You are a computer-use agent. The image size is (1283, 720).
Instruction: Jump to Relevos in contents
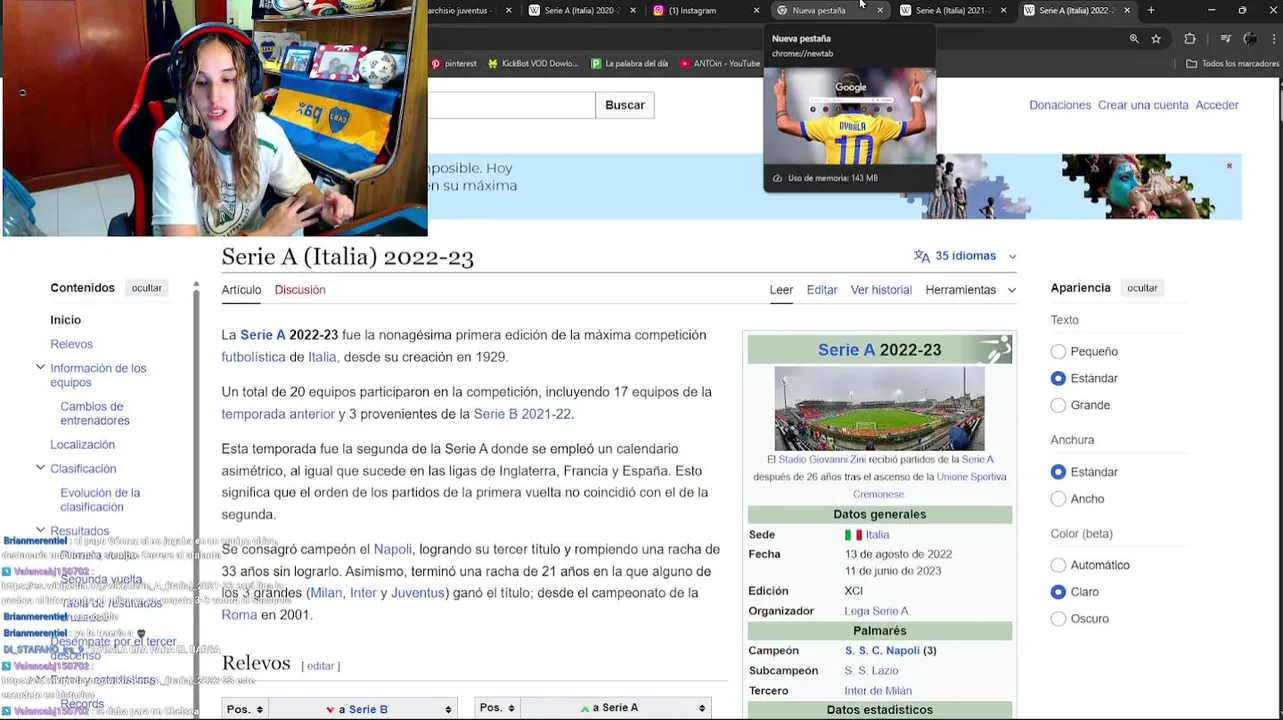(x=72, y=344)
